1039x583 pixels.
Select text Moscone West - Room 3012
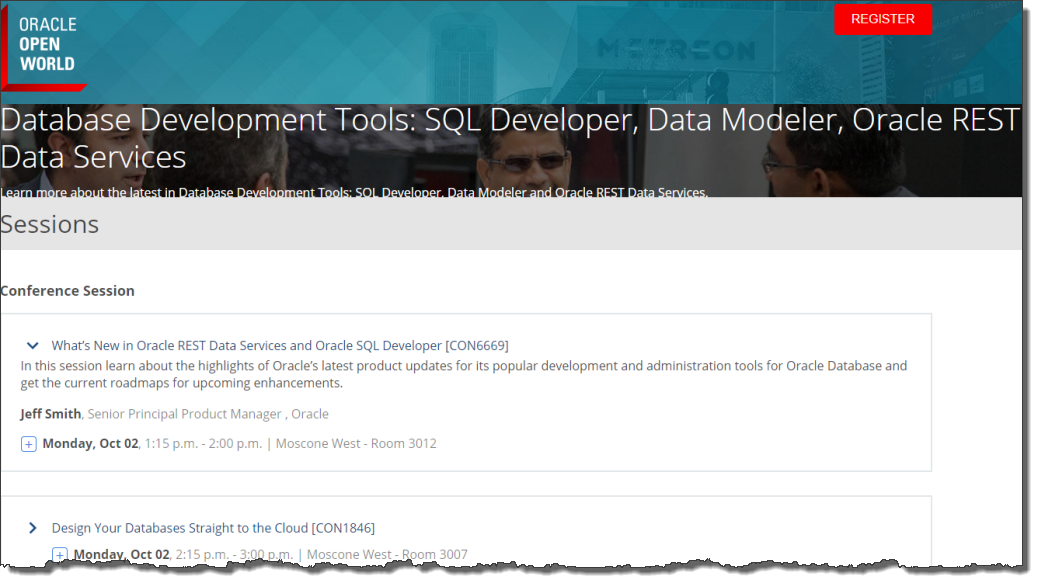coord(356,443)
